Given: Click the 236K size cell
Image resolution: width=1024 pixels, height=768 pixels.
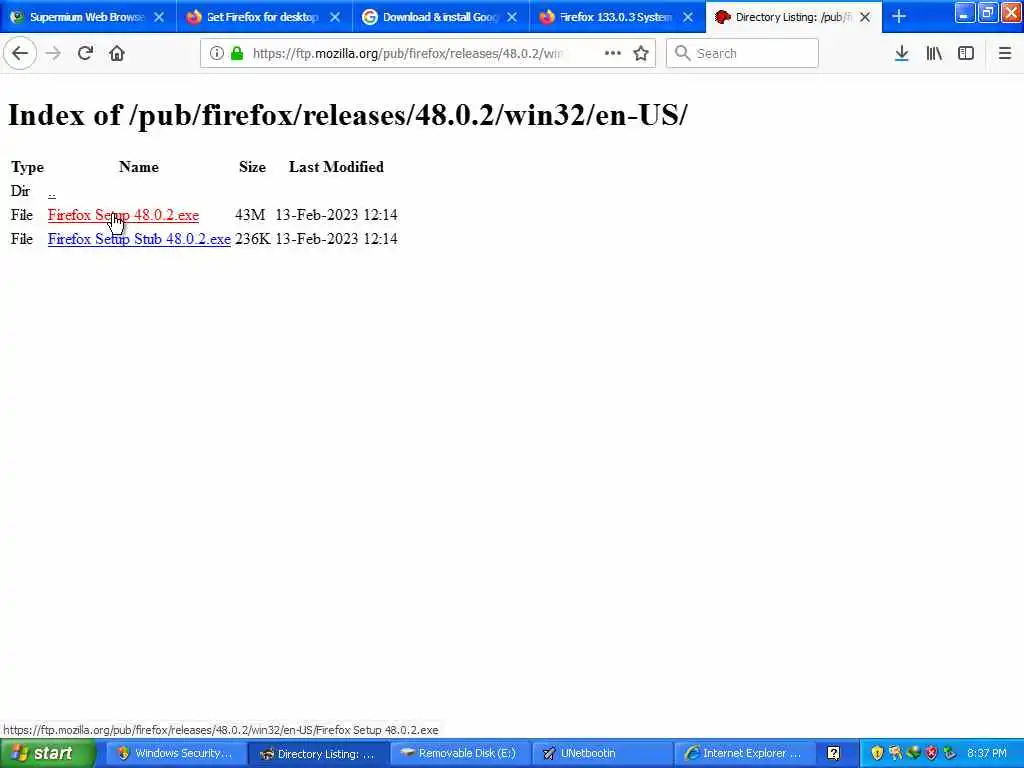Looking at the screenshot, I should [x=253, y=239].
